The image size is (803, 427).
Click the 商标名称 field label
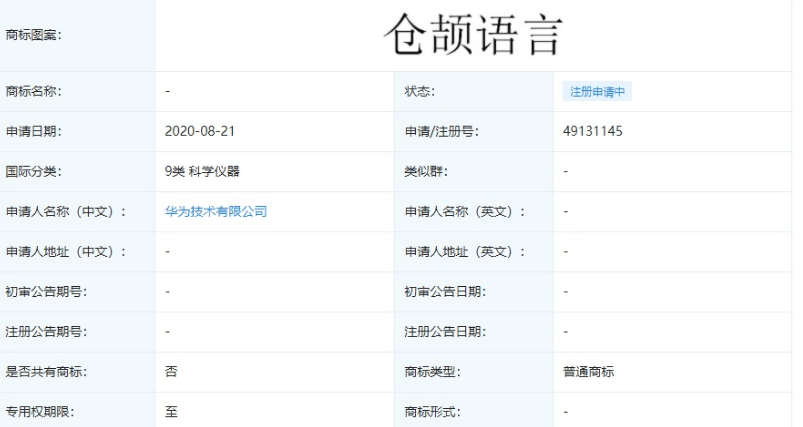tap(34, 91)
